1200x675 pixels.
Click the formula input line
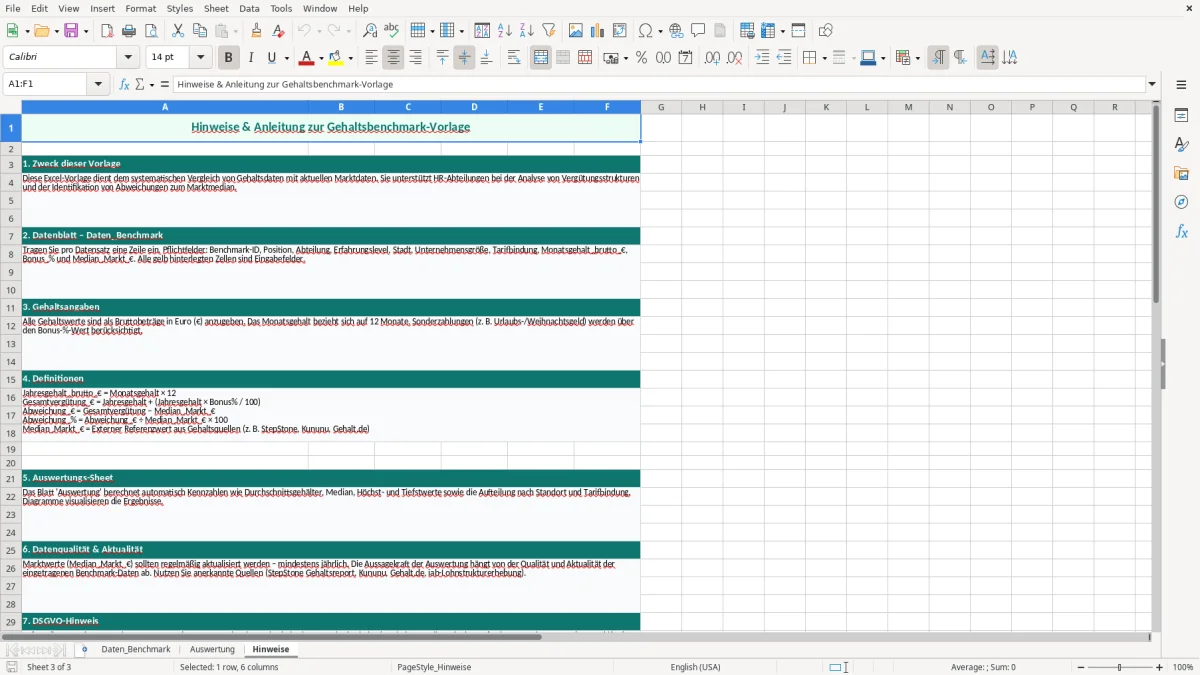(x=659, y=84)
